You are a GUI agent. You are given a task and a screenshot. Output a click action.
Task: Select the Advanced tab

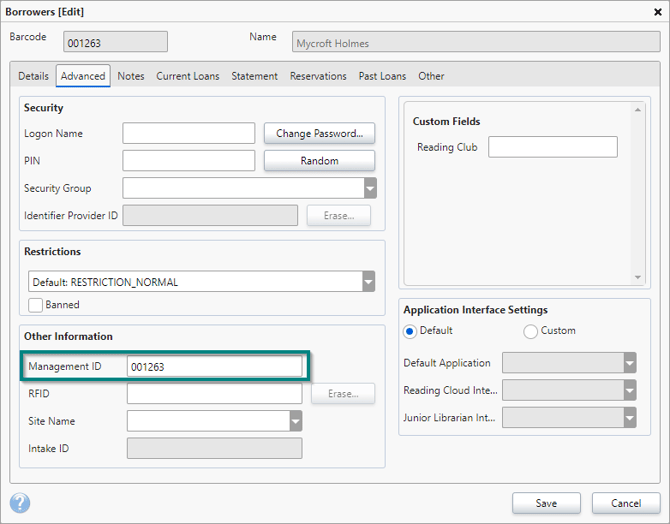pyautogui.click(x=83, y=76)
